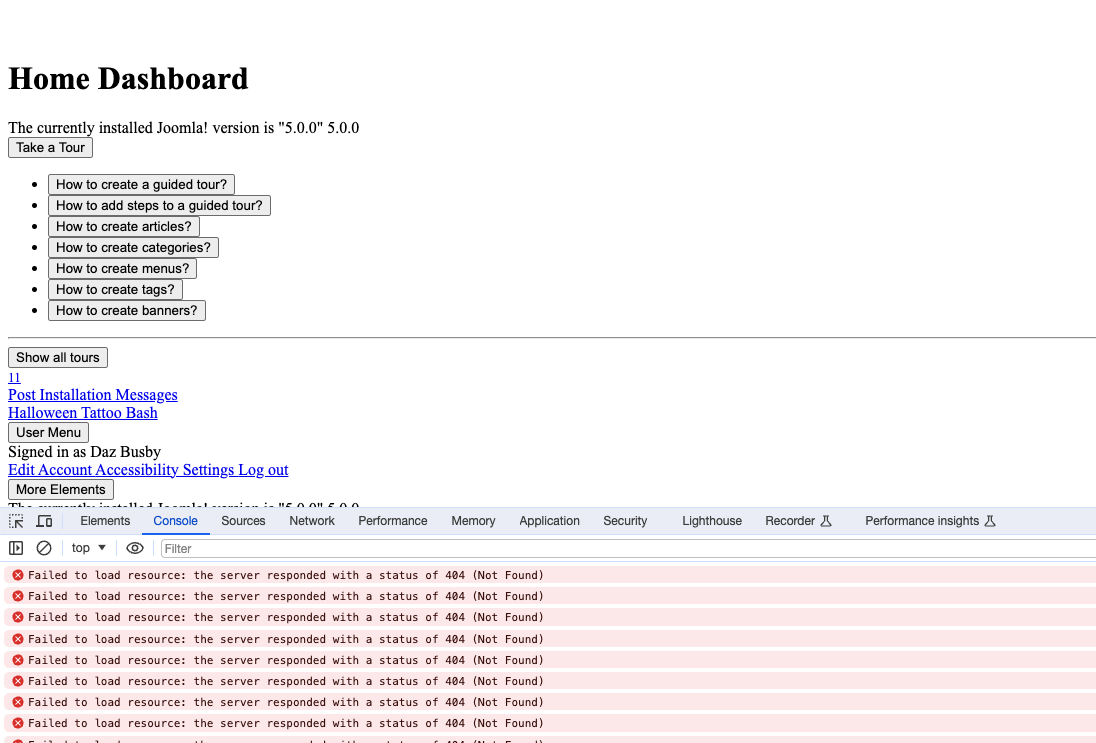Click the first error icon in console

pos(18,575)
